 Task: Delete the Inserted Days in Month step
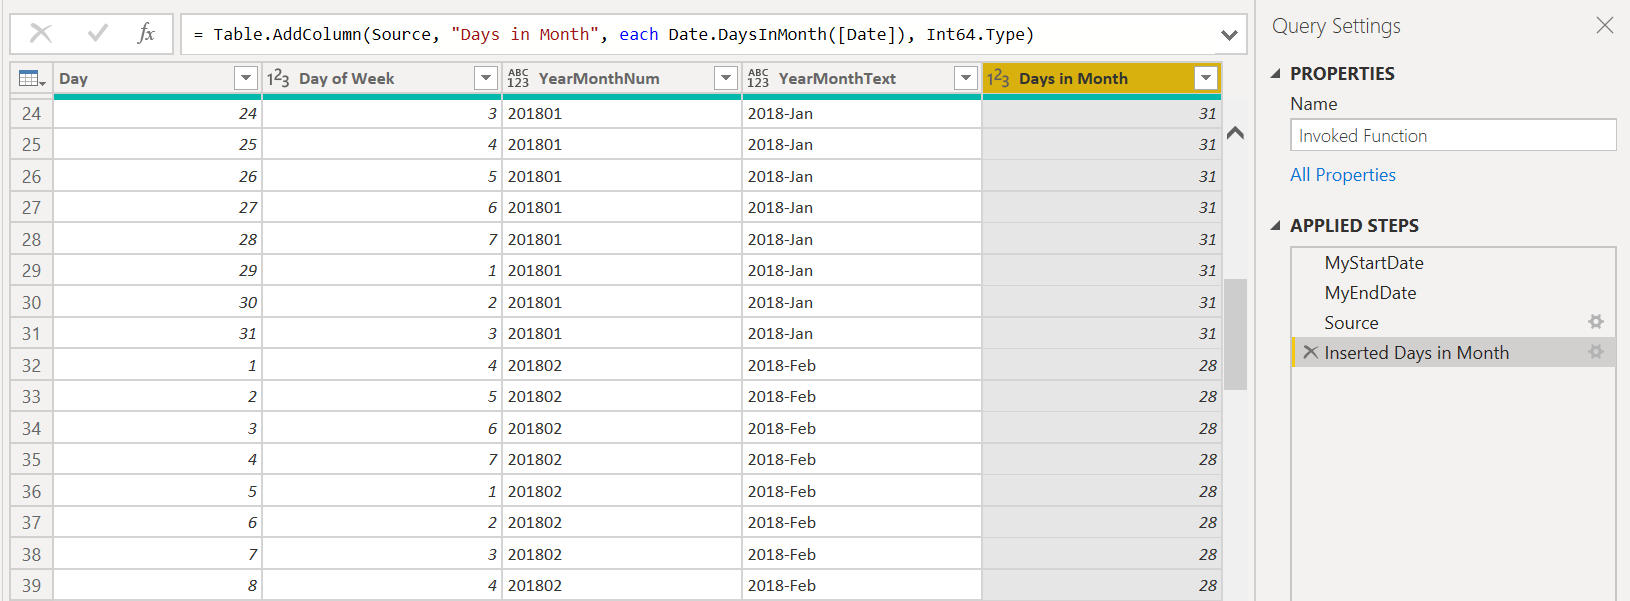tap(1310, 353)
